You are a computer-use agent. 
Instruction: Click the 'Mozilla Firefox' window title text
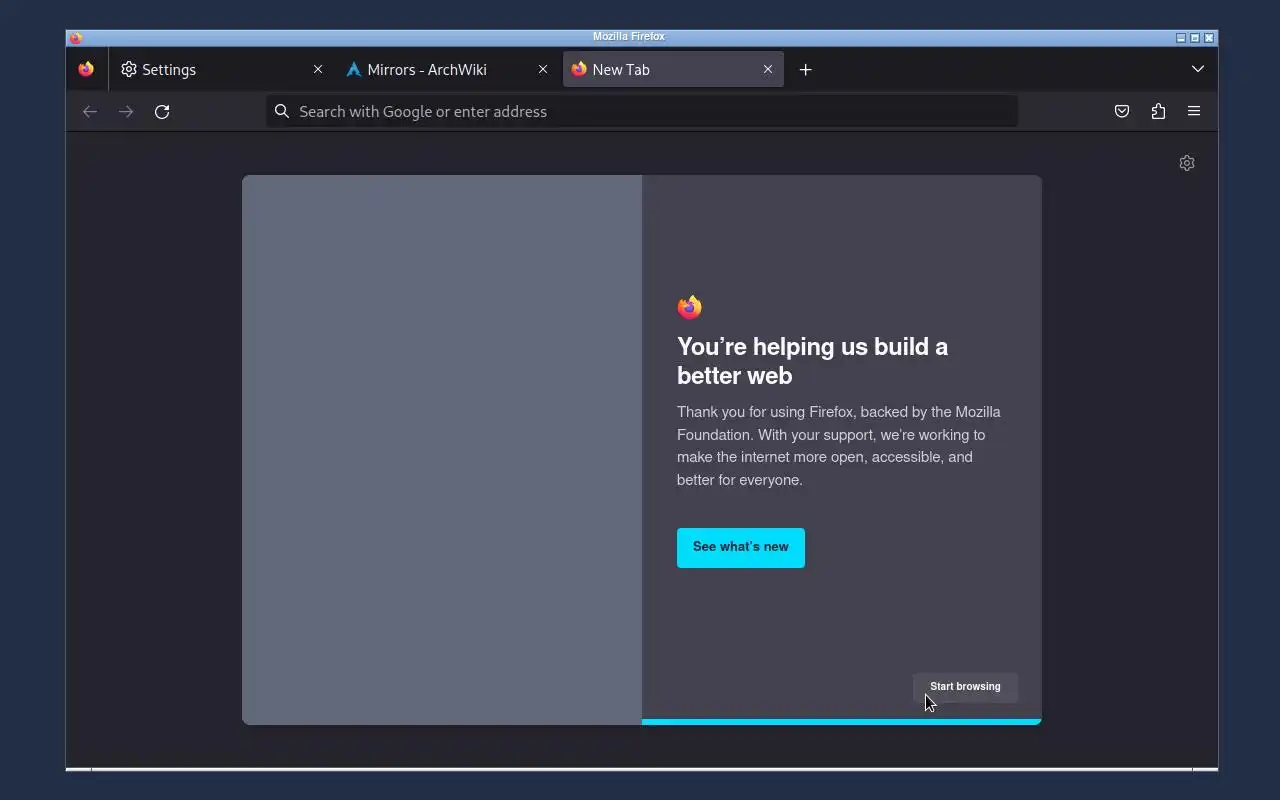629,37
